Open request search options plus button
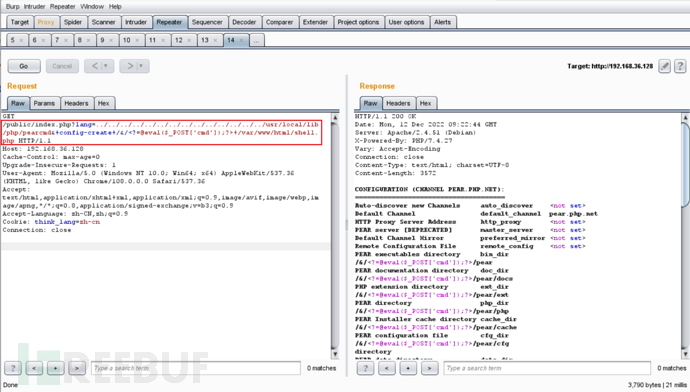 [x=55, y=368]
